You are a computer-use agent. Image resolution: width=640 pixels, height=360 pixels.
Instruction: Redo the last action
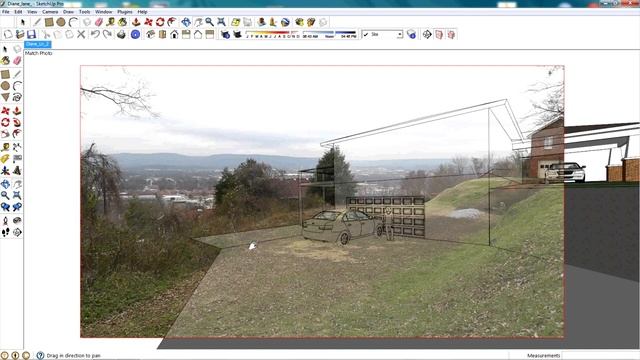(107, 34)
